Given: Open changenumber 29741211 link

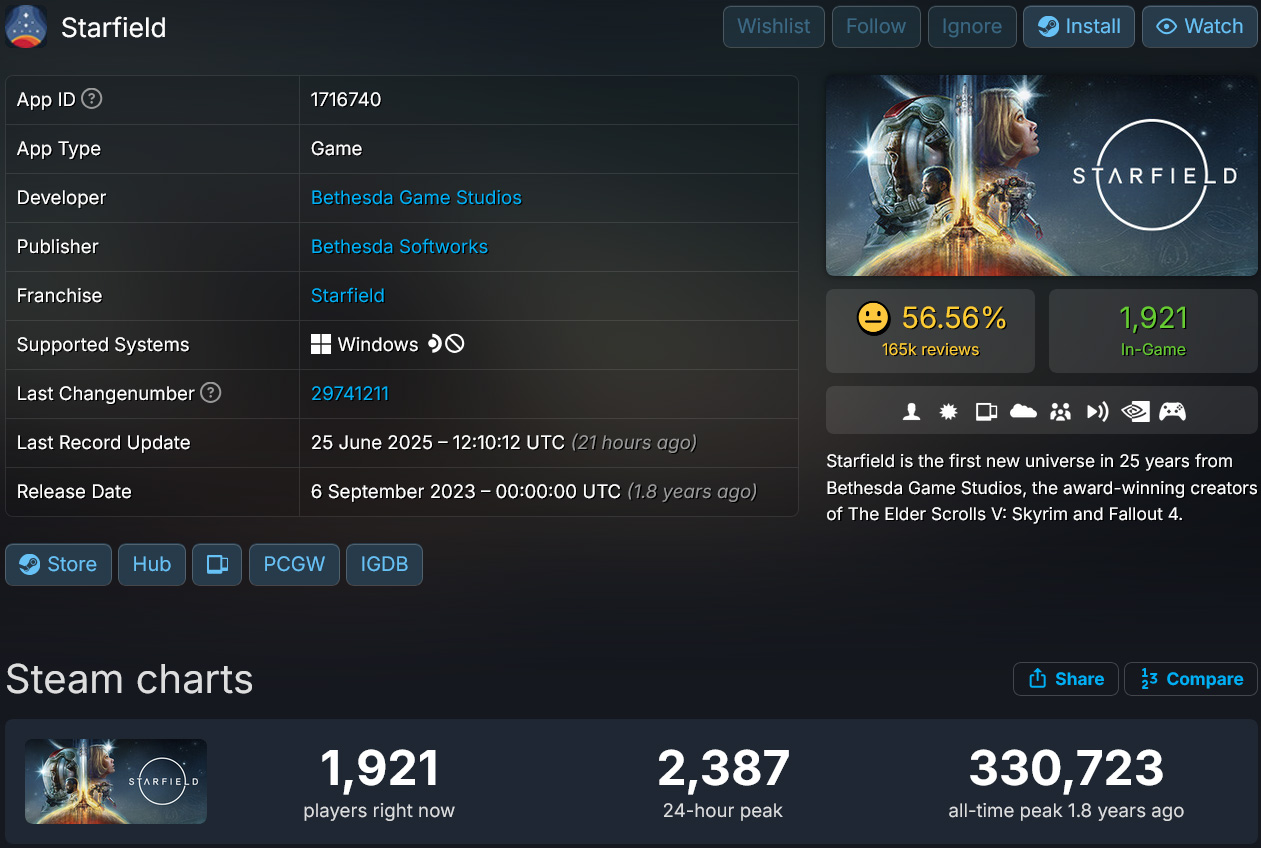Looking at the screenshot, I should (349, 394).
